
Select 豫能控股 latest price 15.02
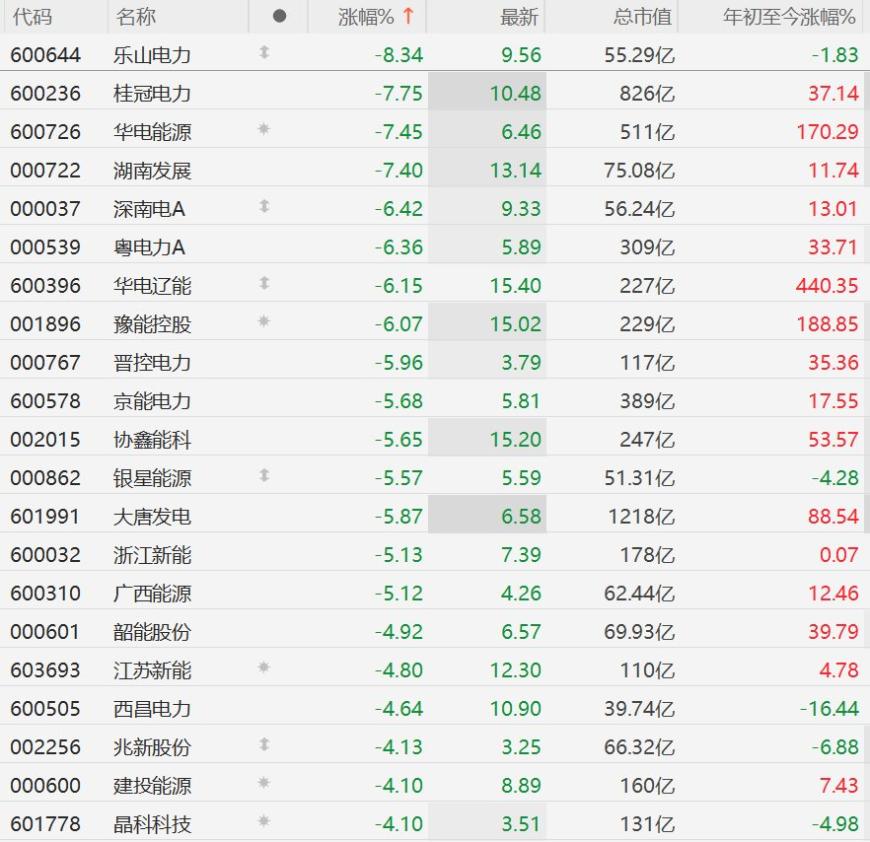[x=515, y=324]
